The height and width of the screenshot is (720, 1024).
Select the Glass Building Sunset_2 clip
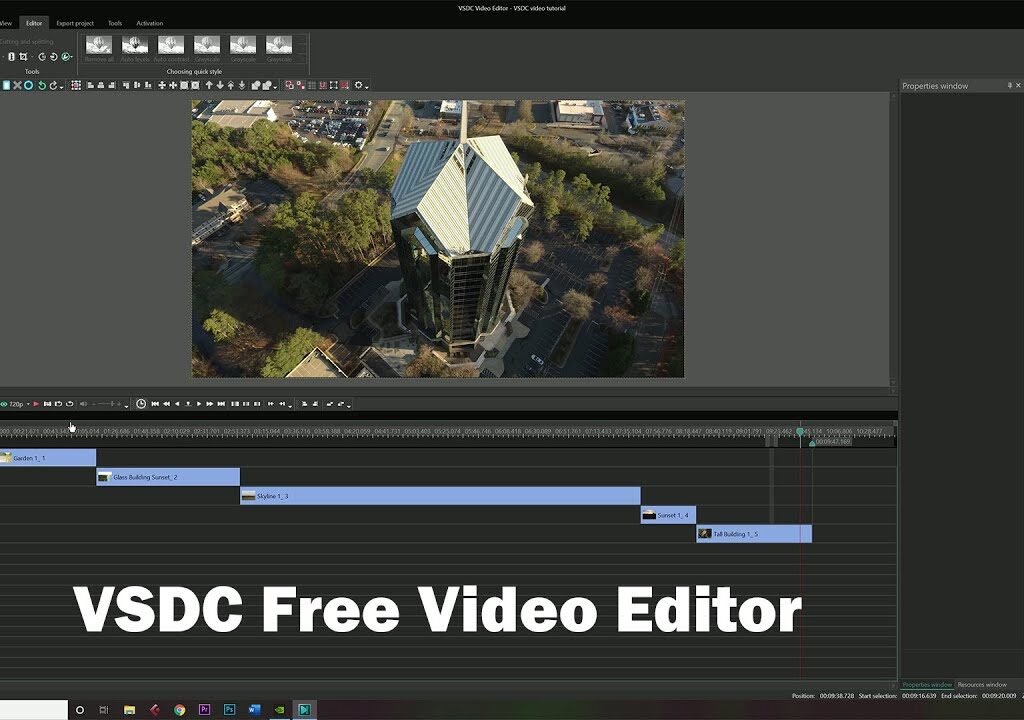point(168,477)
